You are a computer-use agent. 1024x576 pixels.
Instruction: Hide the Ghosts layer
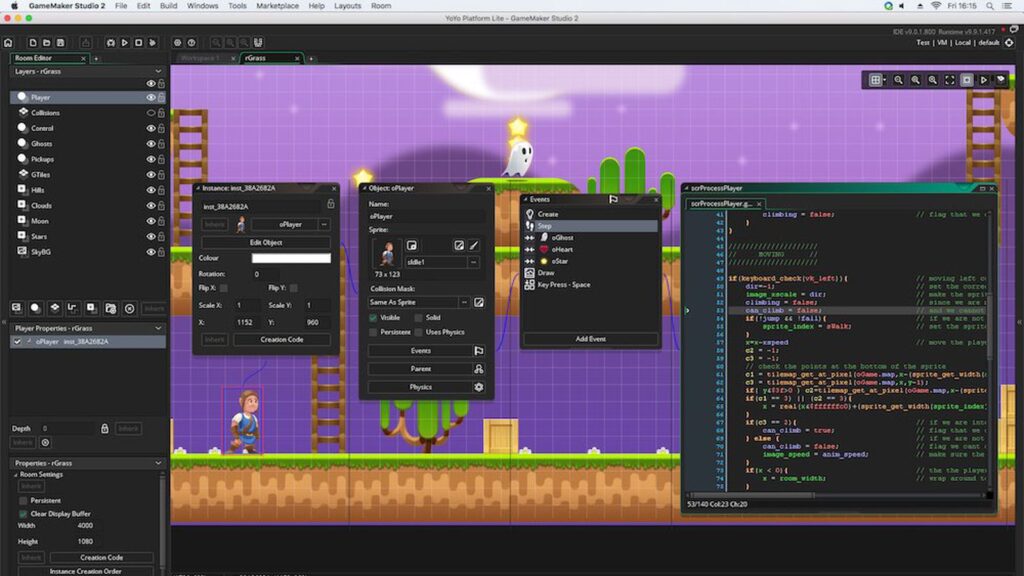(150, 144)
